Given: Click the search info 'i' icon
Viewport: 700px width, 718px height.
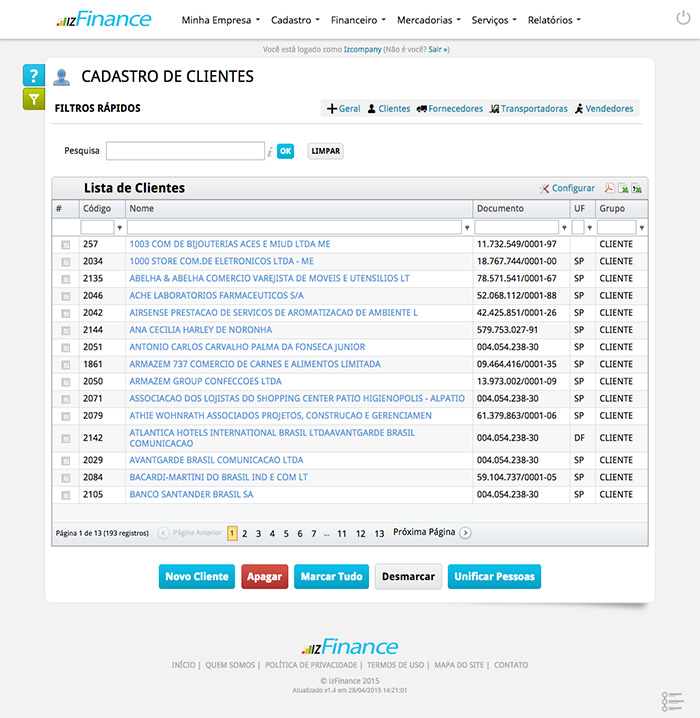Looking at the screenshot, I should tap(270, 151).
